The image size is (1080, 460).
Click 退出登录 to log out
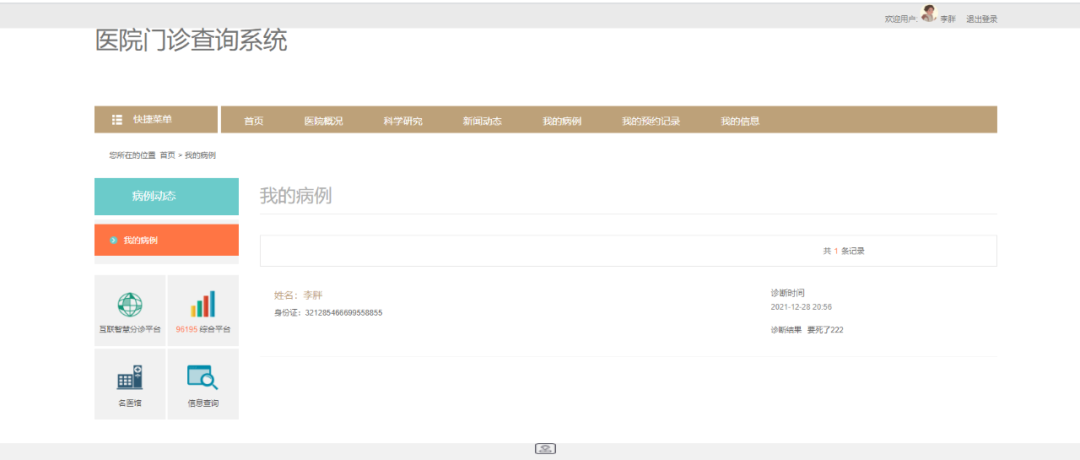(982, 19)
